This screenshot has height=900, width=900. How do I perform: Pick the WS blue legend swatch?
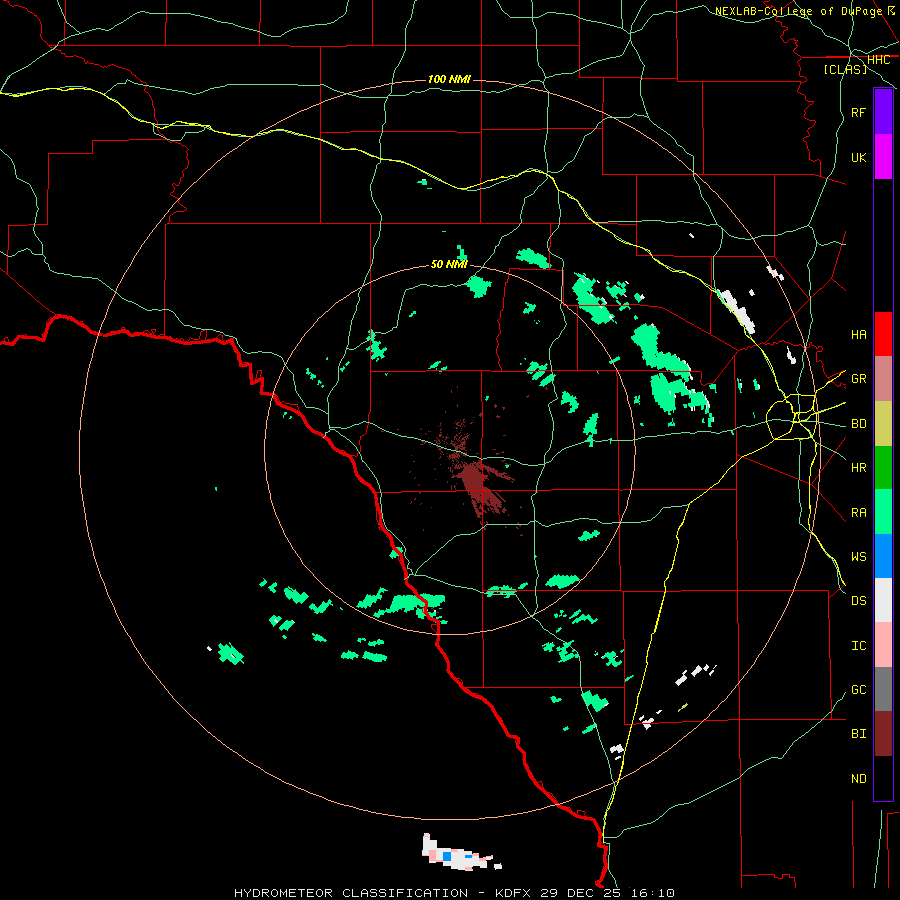[x=883, y=556]
